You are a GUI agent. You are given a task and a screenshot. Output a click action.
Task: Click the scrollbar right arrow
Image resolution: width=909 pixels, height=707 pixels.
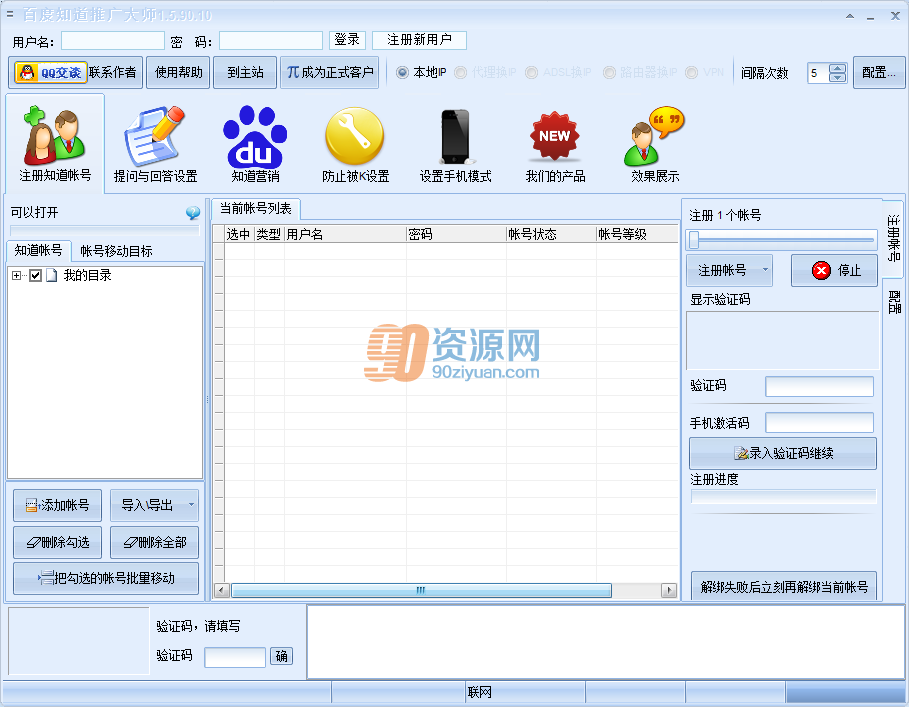(x=669, y=591)
